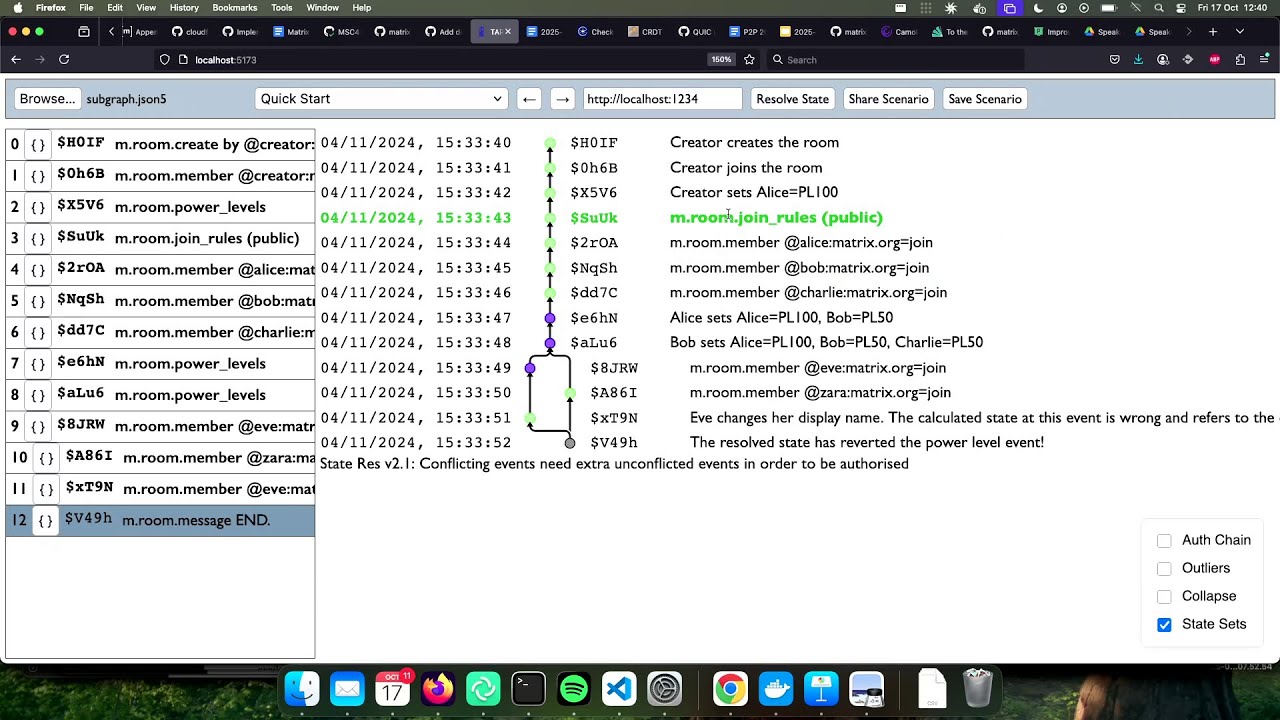
Task: Open the JSON braces icon for $A86I row
Action: 46,458
